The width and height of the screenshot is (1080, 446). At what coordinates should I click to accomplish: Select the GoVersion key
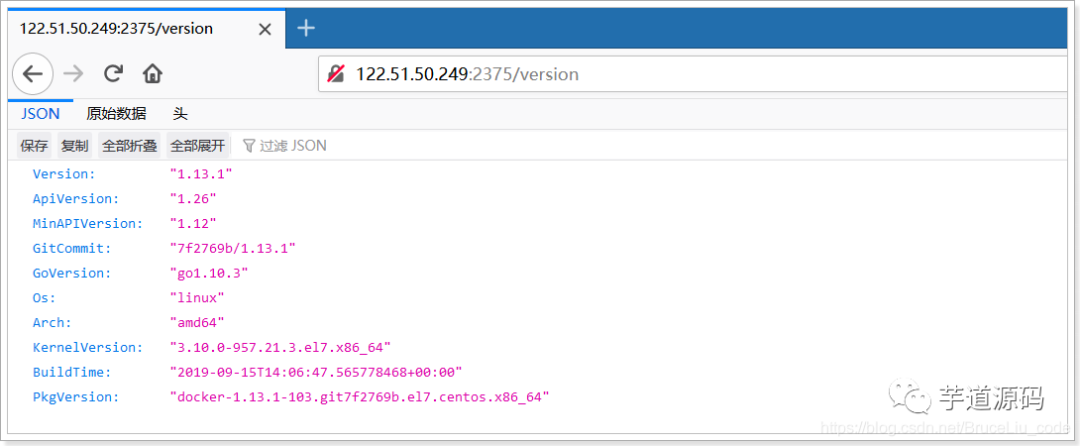(x=72, y=273)
